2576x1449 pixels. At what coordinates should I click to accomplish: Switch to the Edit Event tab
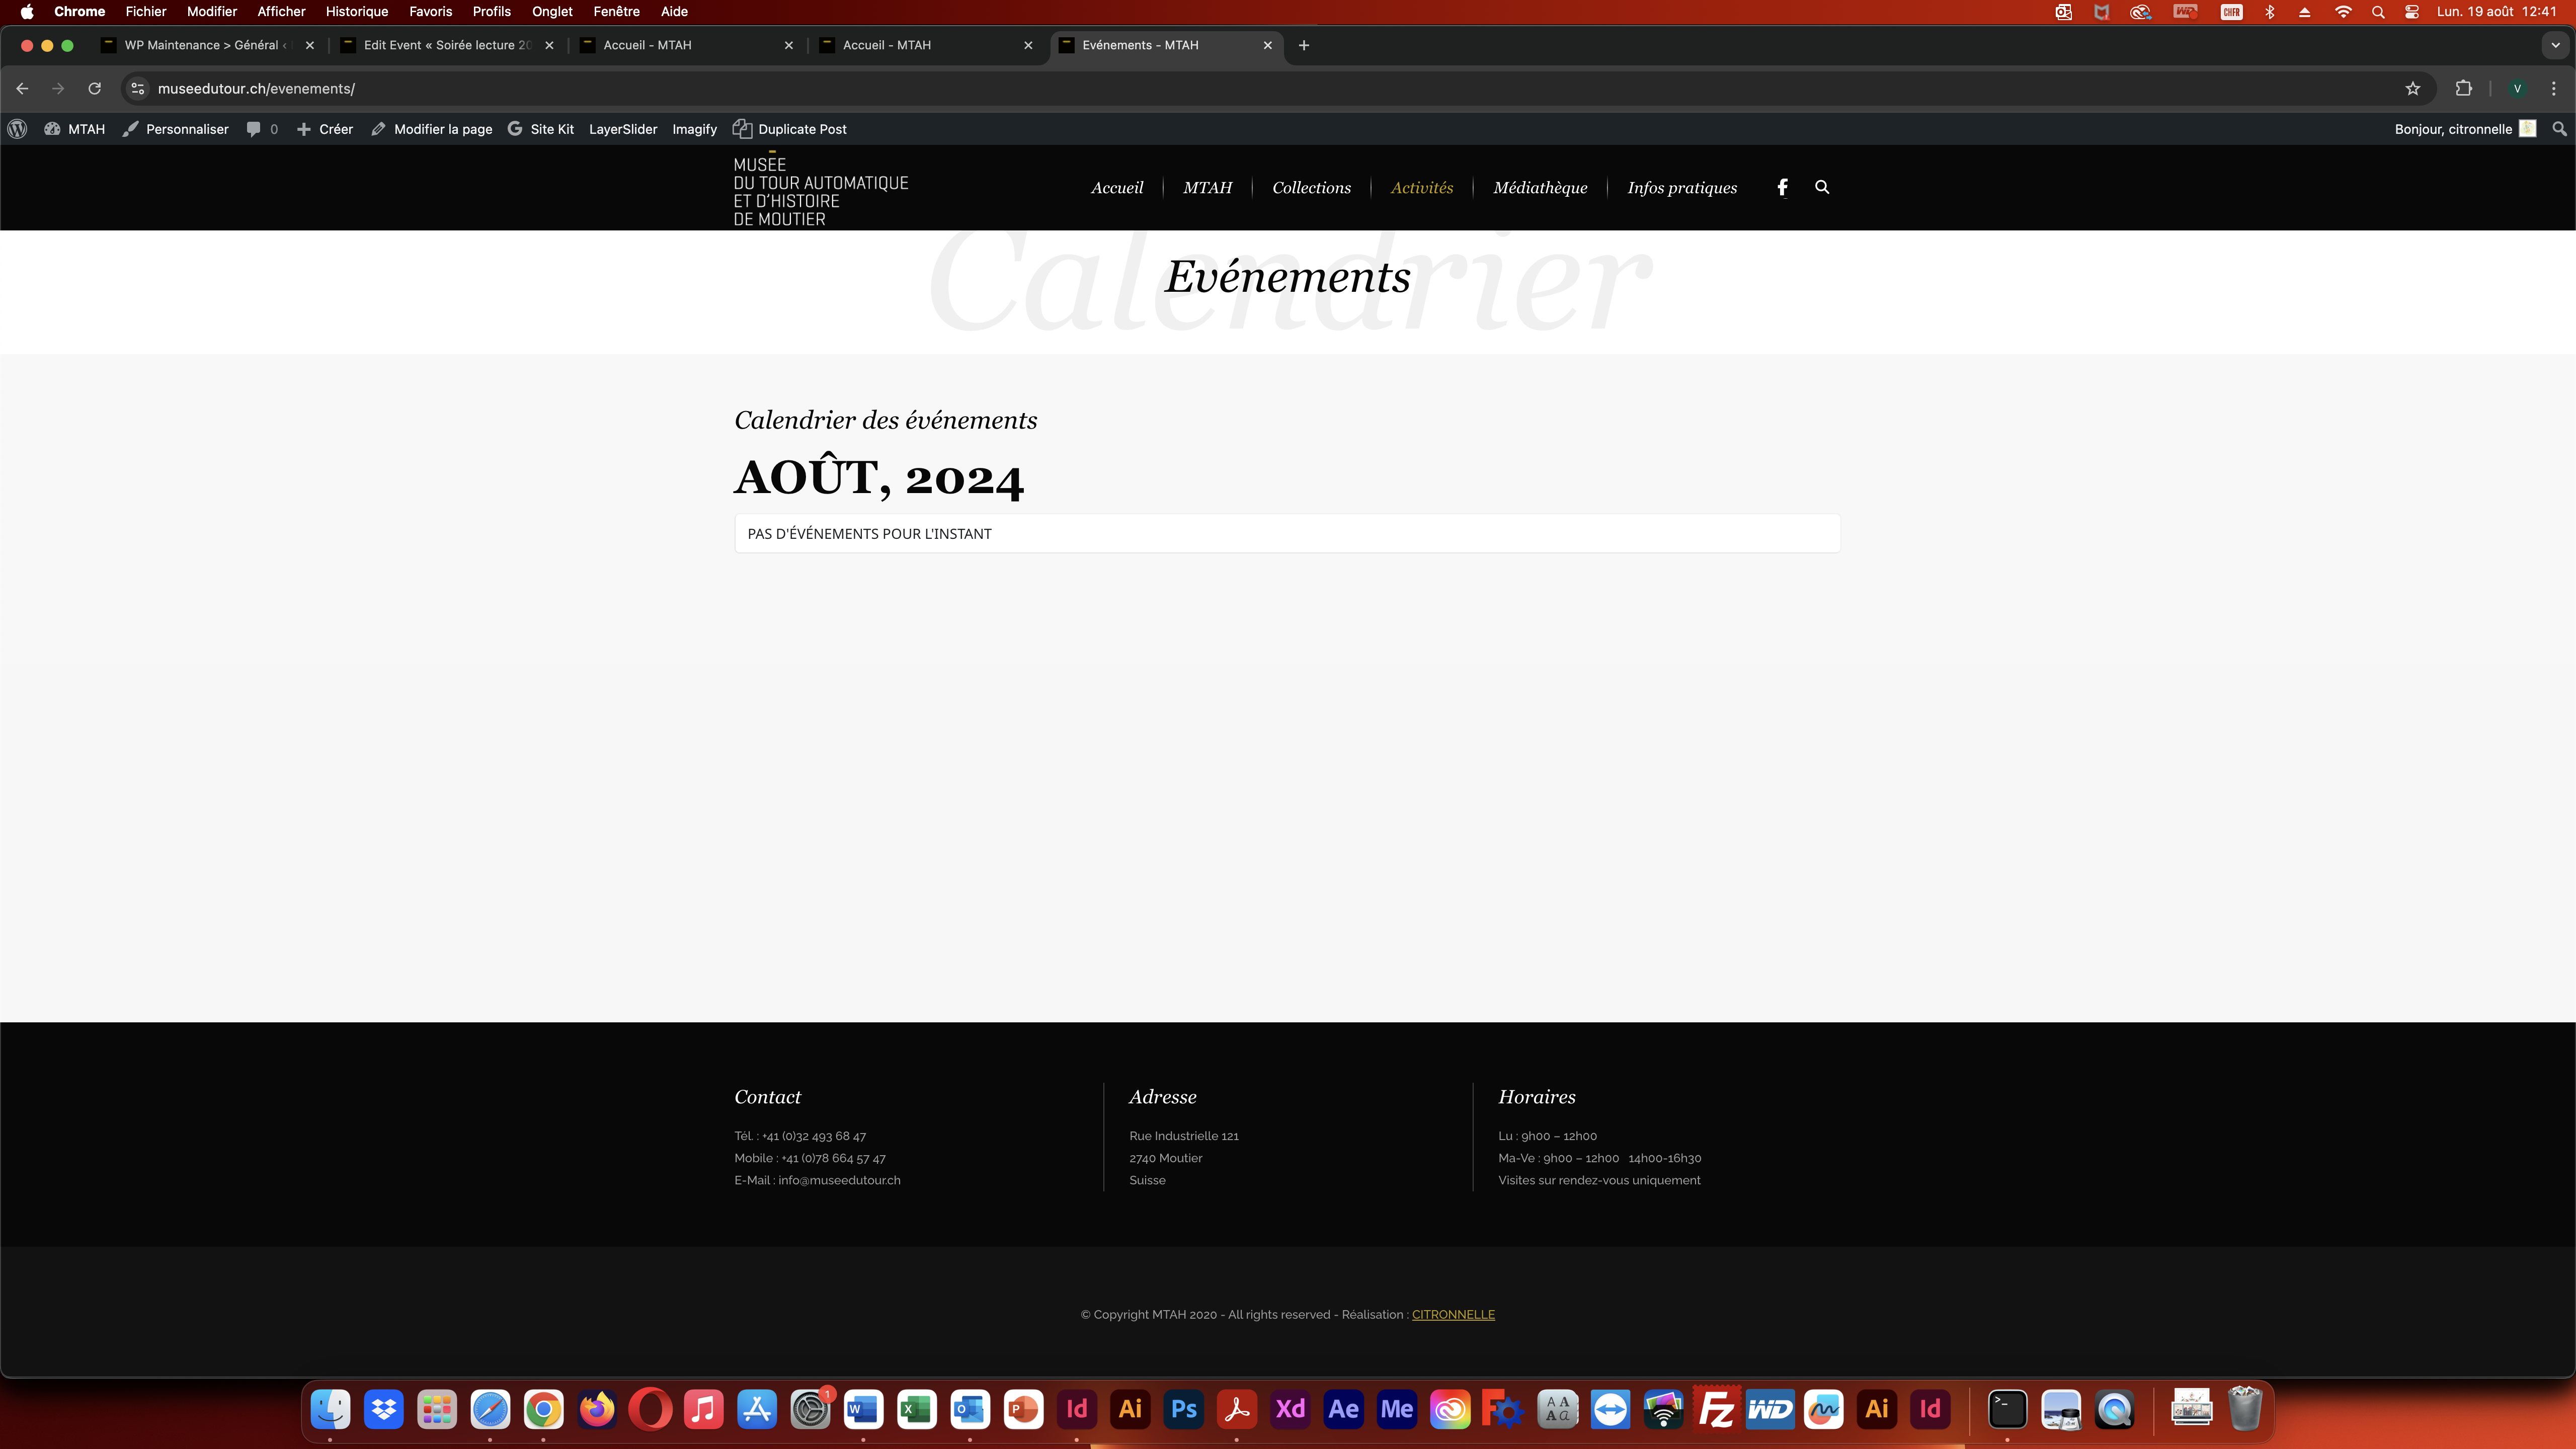pyautogui.click(x=447, y=45)
